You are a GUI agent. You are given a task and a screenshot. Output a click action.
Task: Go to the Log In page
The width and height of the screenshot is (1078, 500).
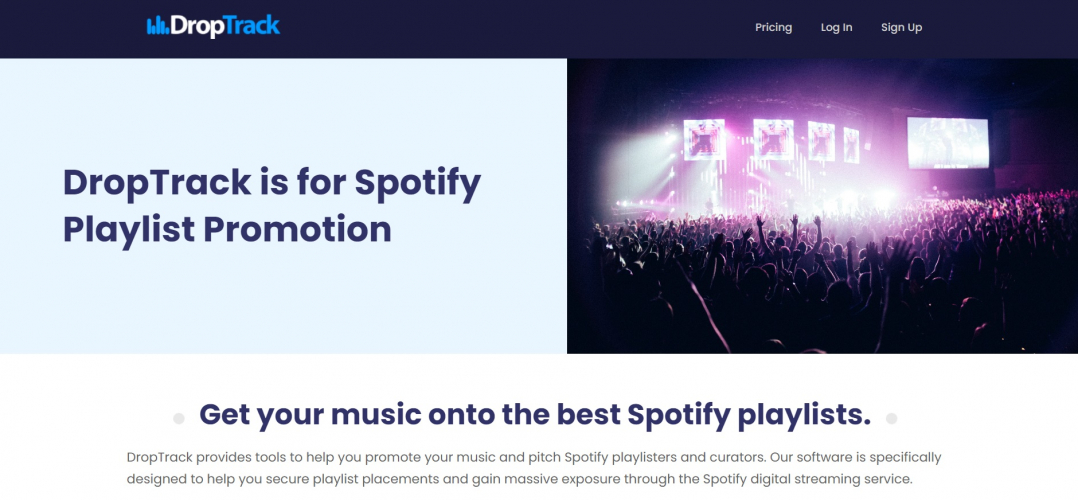click(836, 28)
